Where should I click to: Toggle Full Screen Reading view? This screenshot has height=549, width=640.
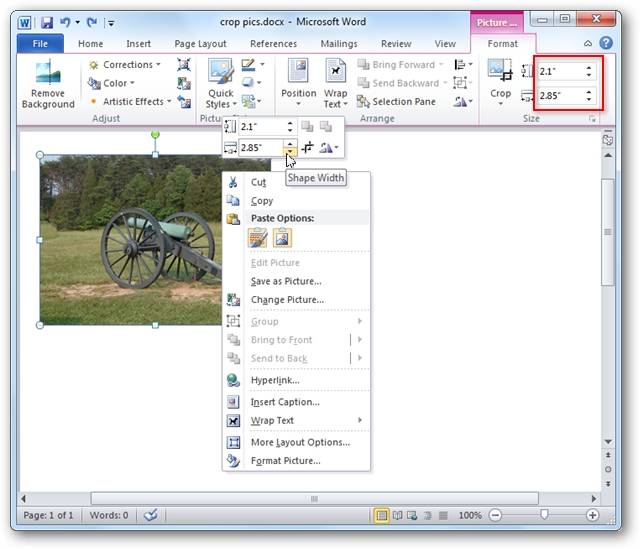[x=397, y=515]
